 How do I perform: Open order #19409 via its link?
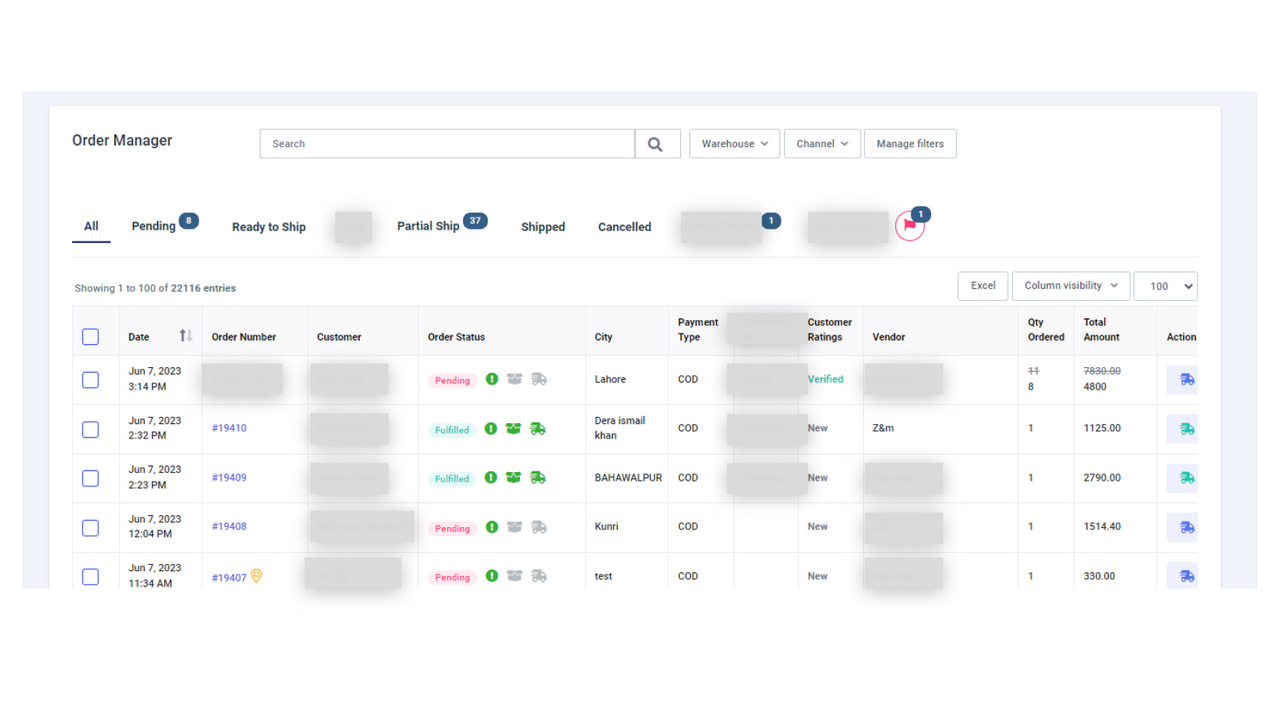(230, 478)
